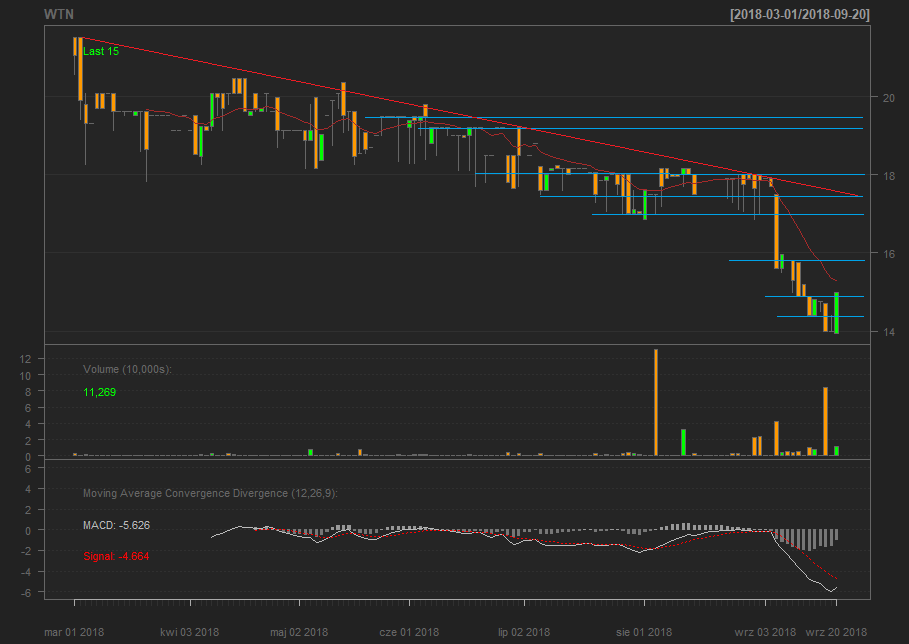Select the "kwi 03 2018" date label
Image resolution: width=909 pixels, height=644 pixels.
pos(190,632)
